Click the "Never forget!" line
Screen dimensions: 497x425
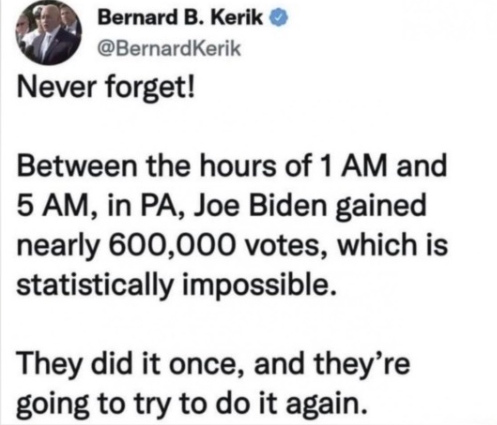[x=105, y=88]
